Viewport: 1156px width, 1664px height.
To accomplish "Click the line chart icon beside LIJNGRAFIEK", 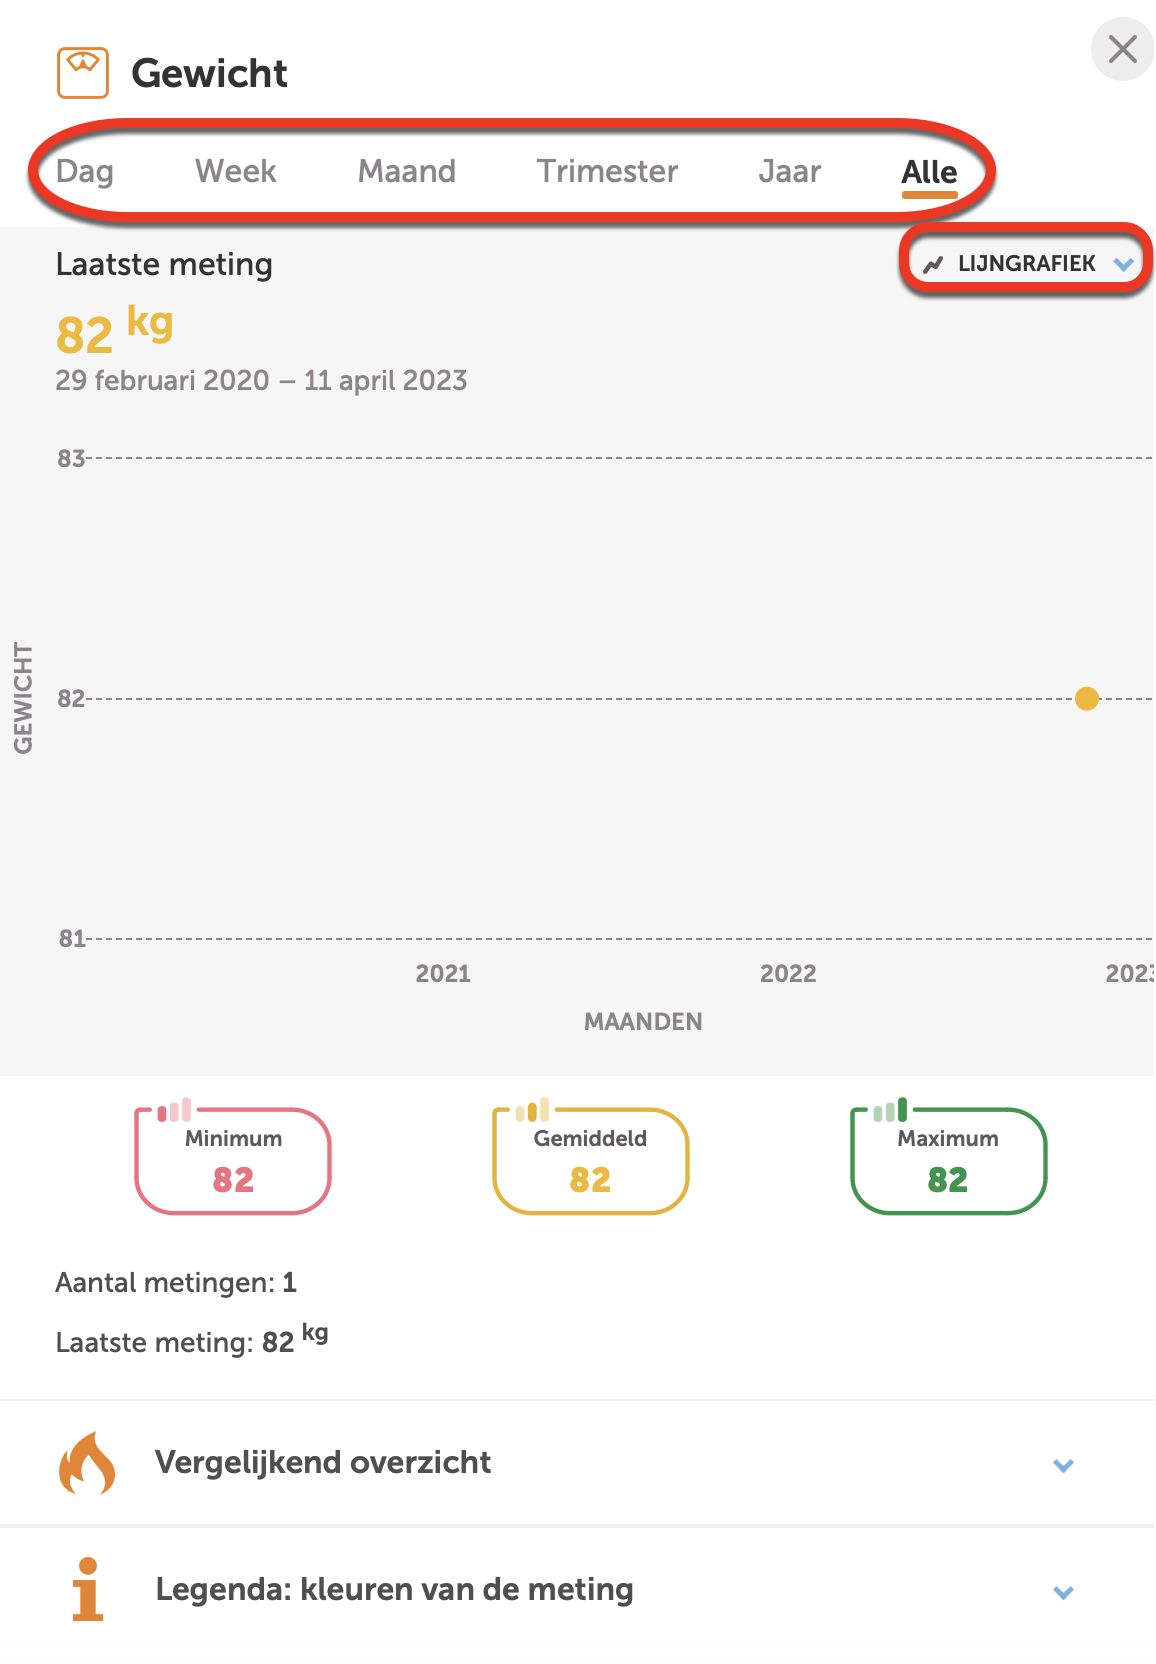I will (x=933, y=264).
